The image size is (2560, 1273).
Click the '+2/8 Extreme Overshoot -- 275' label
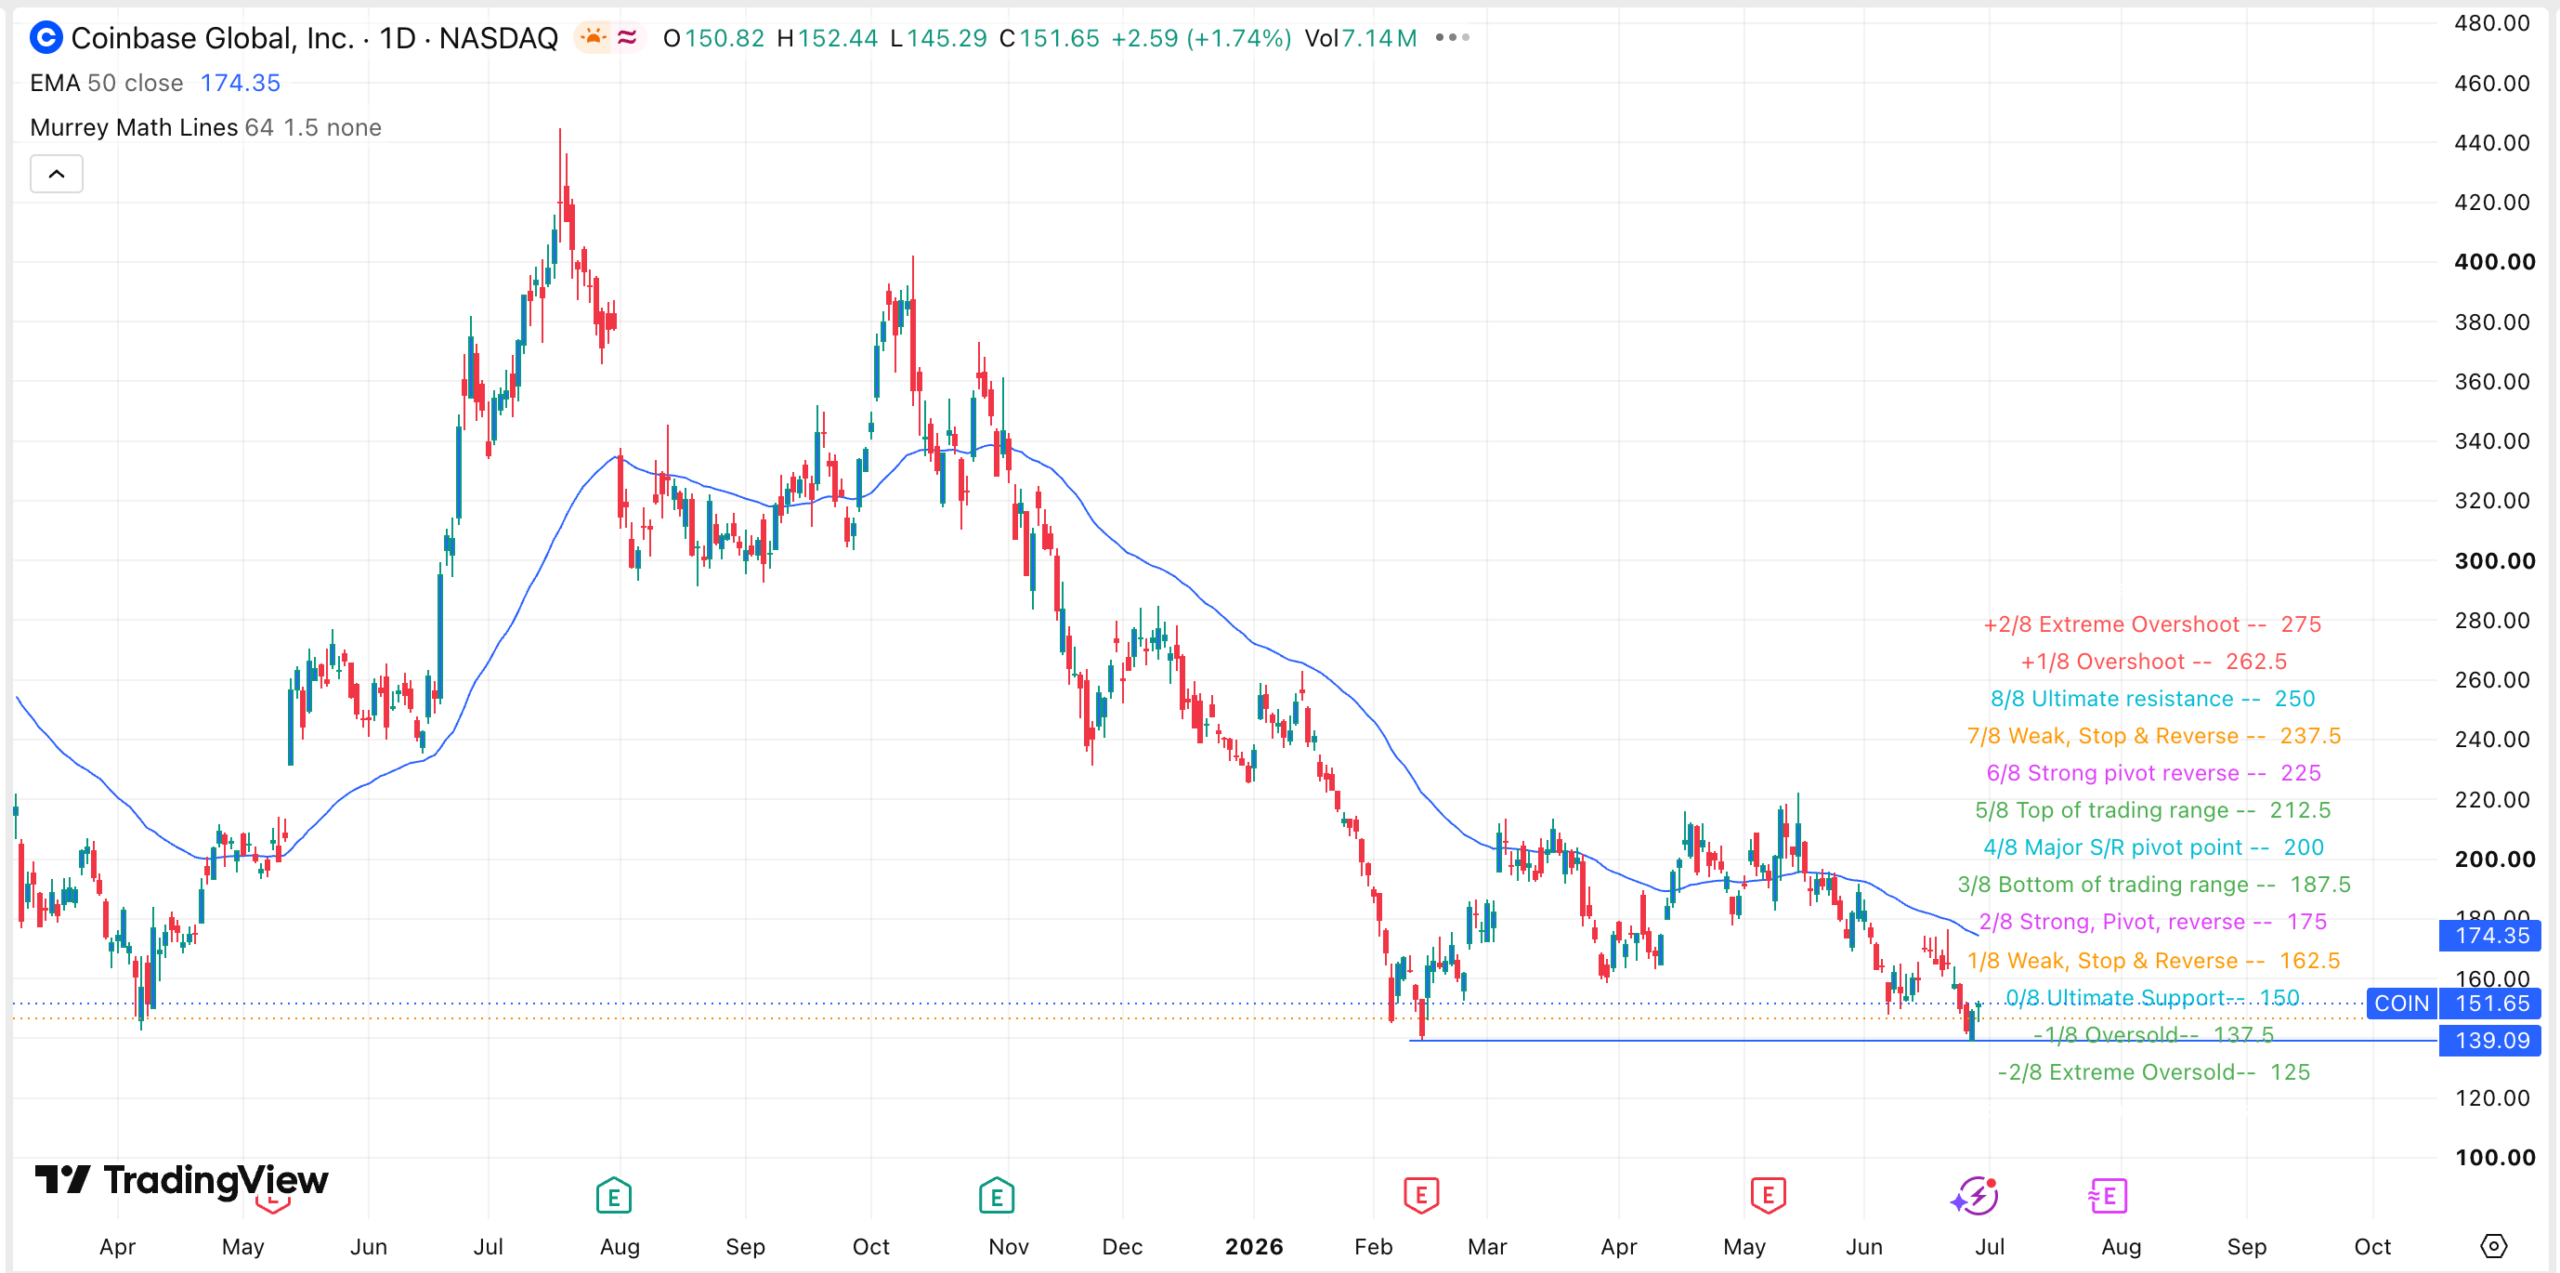[x=2152, y=625]
